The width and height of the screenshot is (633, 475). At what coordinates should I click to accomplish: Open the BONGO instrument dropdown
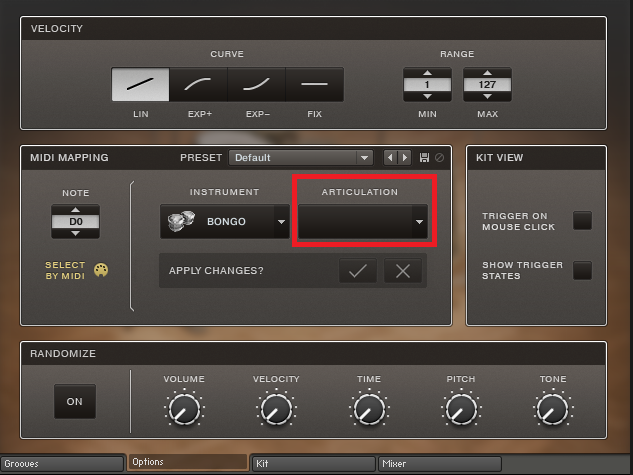(225, 222)
